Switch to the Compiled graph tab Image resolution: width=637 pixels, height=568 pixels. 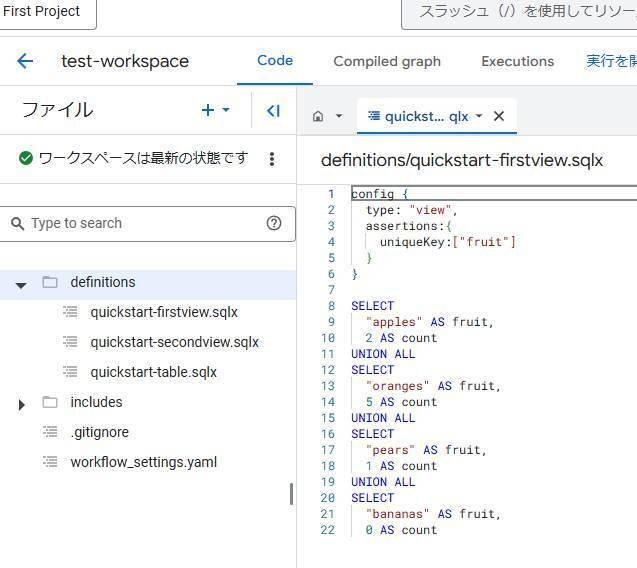387,61
